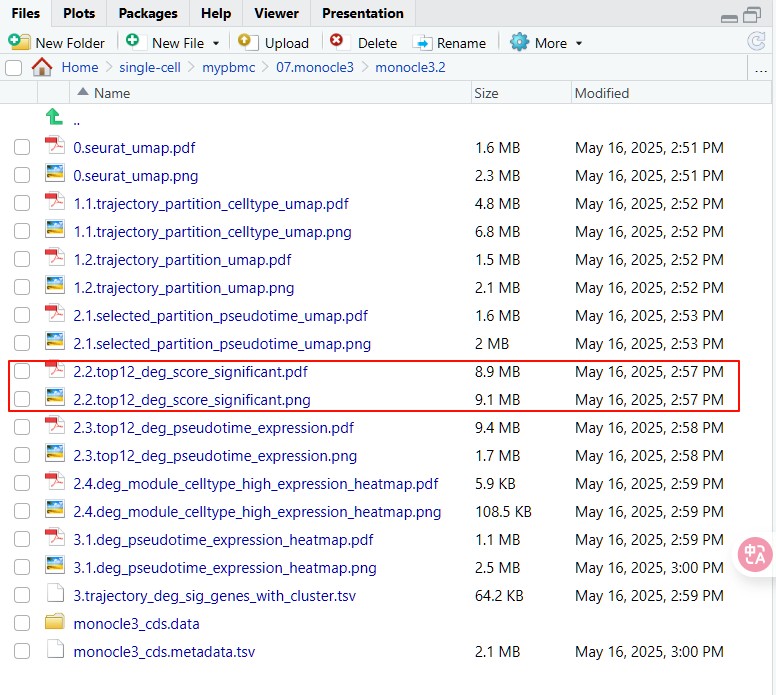Check the box for 0.seurat_umap.pdf
The width and height of the screenshot is (776, 695).
tap(22, 147)
